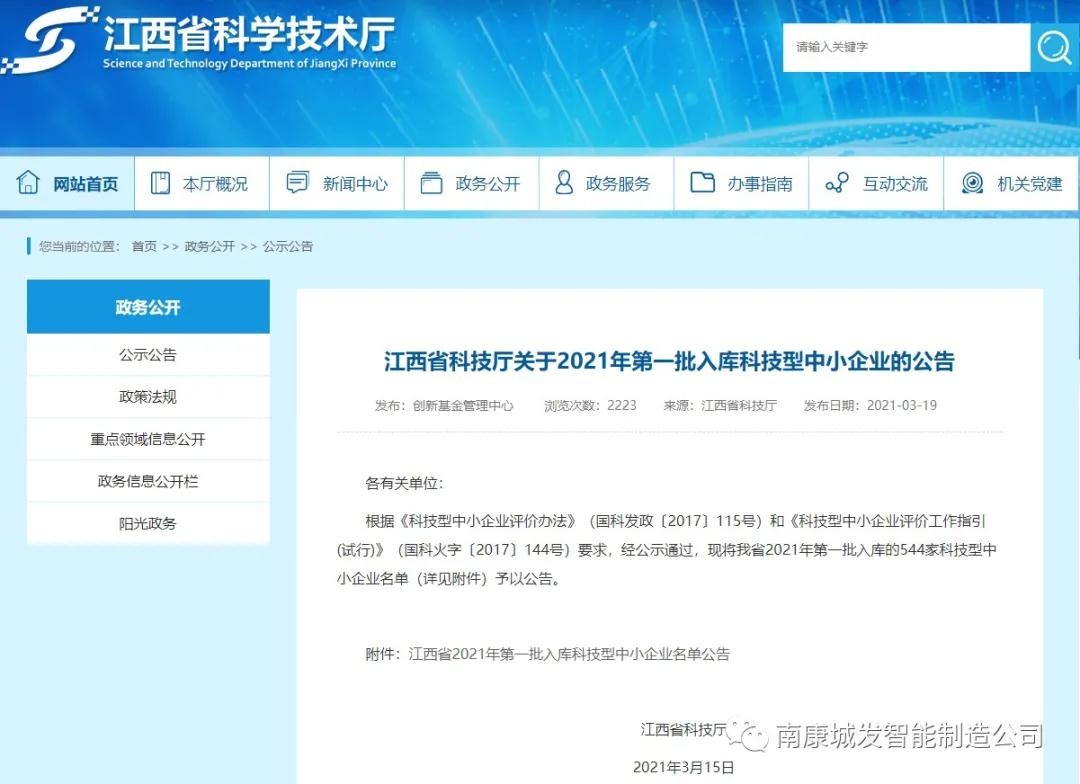Click the target icon beside 机关党建
This screenshot has width=1080, height=784.
tap(972, 183)
